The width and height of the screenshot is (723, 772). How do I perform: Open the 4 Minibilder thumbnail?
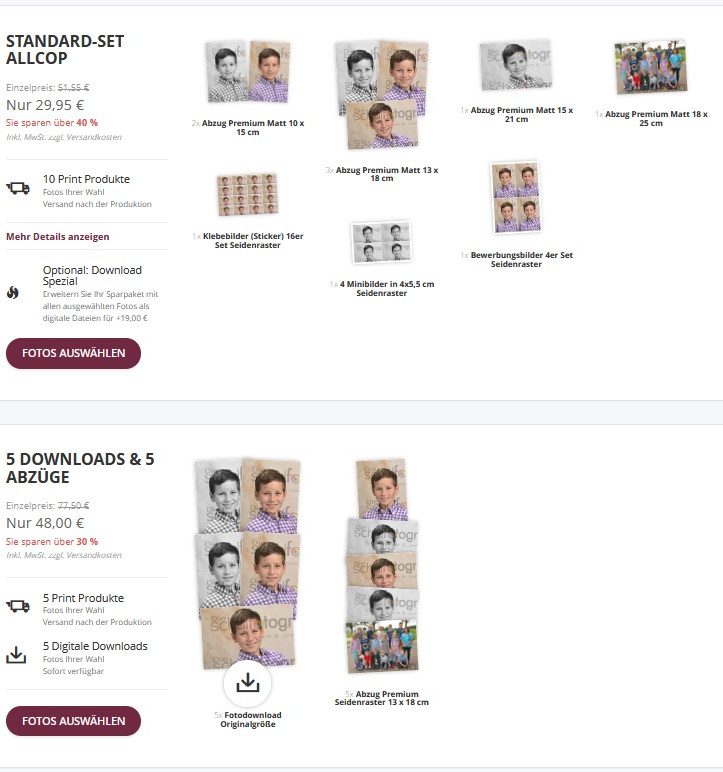382,242
